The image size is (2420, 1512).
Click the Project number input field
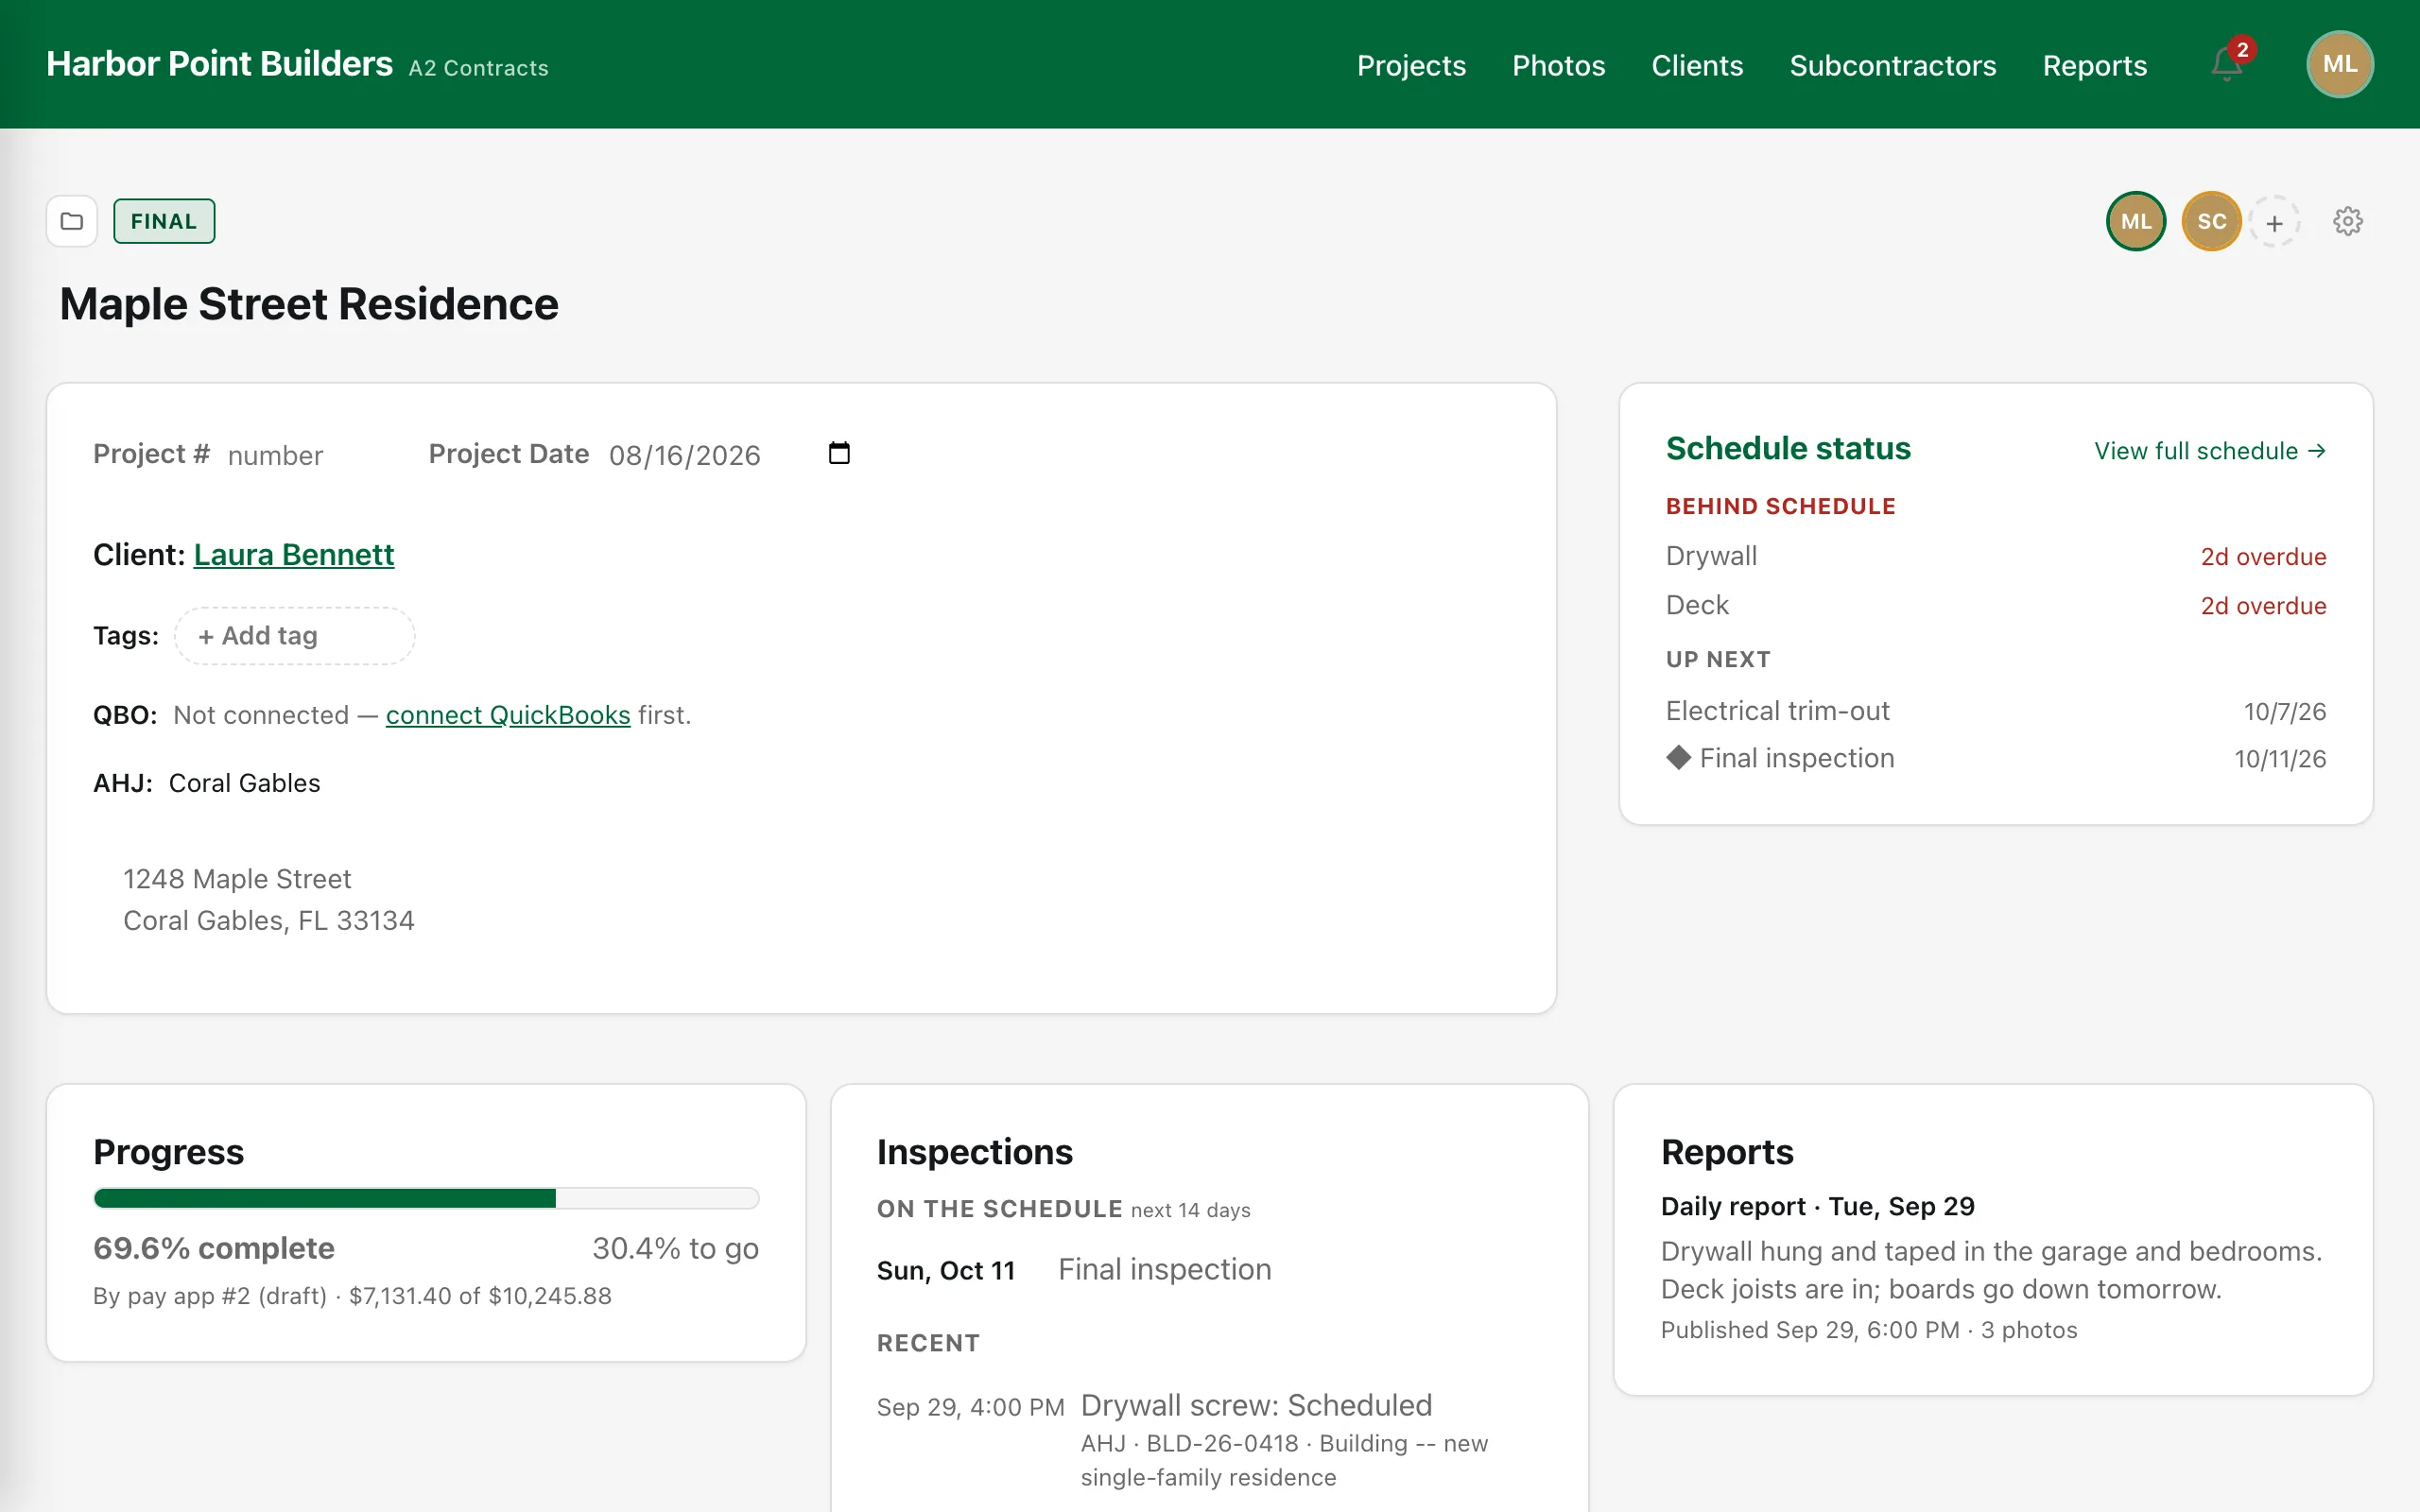tap(311, 455)
